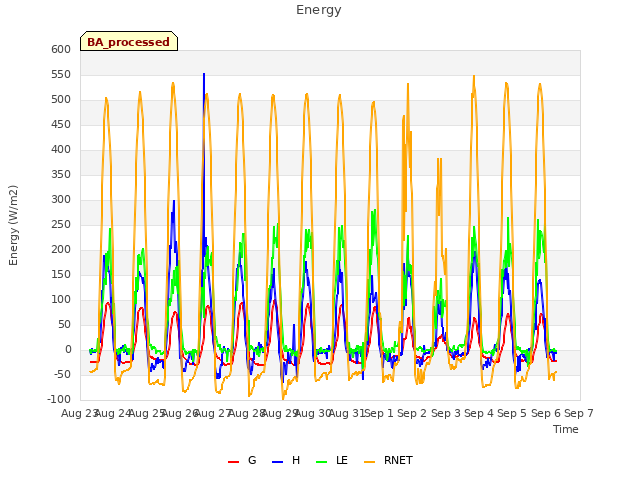Click the 250 y-axis tick label
This screenshot has width=640, height=480.
(61, 224)
